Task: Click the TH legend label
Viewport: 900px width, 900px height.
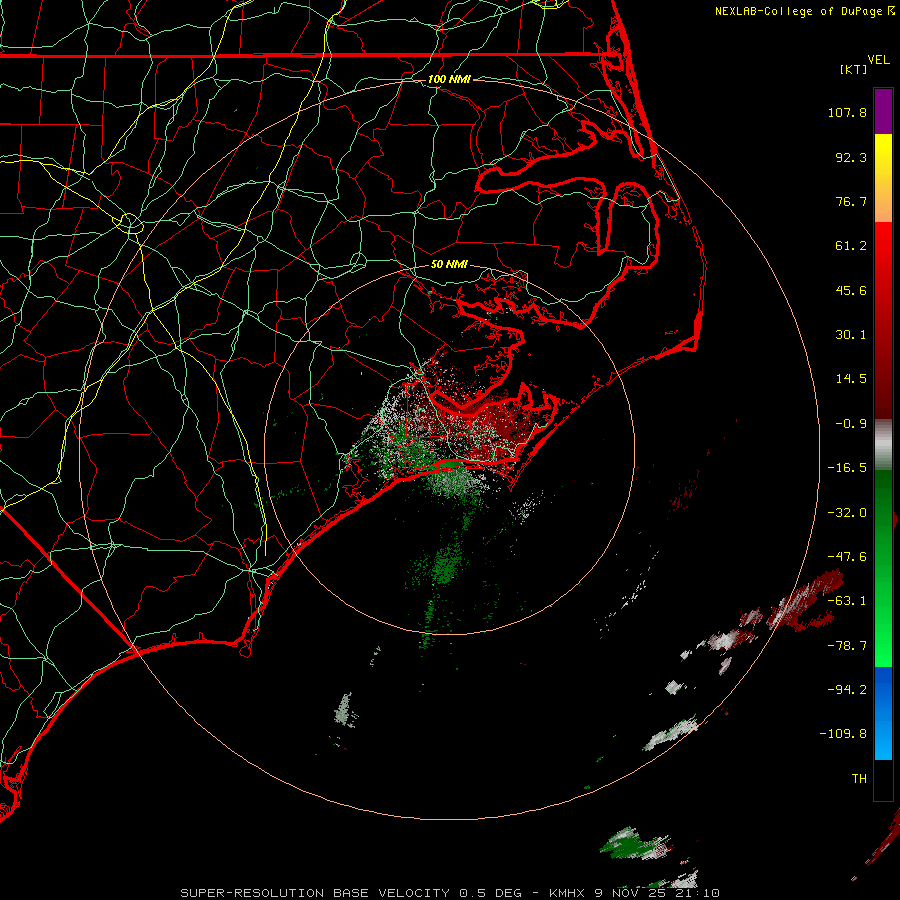Action: pyautogui.click(x=859, y=779)
